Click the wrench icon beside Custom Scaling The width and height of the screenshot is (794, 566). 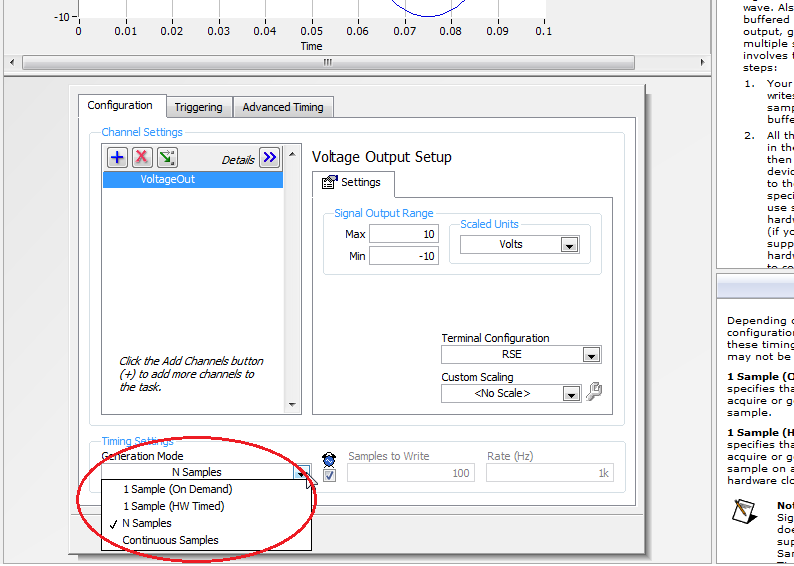point(594,393)
